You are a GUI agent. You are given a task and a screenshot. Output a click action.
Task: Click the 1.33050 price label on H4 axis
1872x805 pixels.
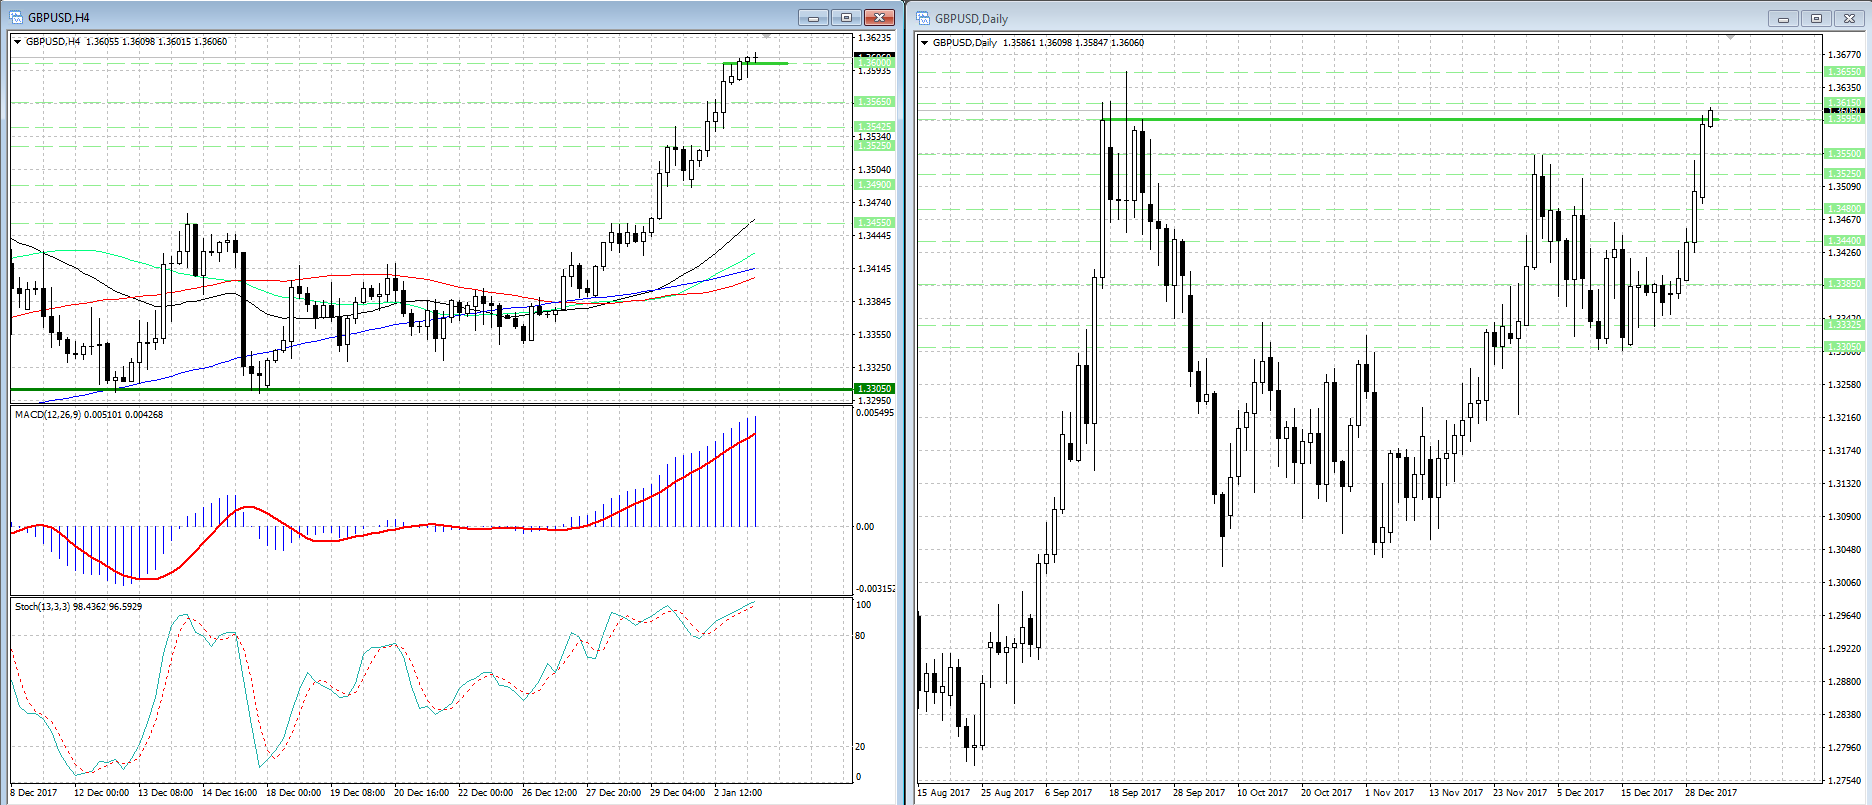pos(874,389)
